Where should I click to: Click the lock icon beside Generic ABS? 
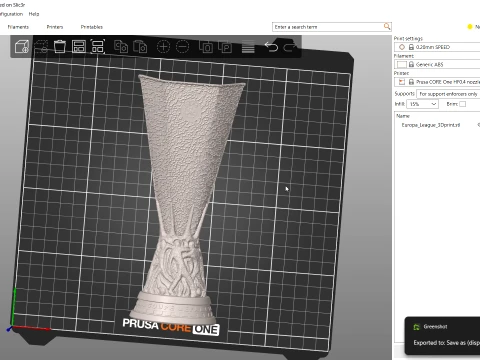click(411, 64)
